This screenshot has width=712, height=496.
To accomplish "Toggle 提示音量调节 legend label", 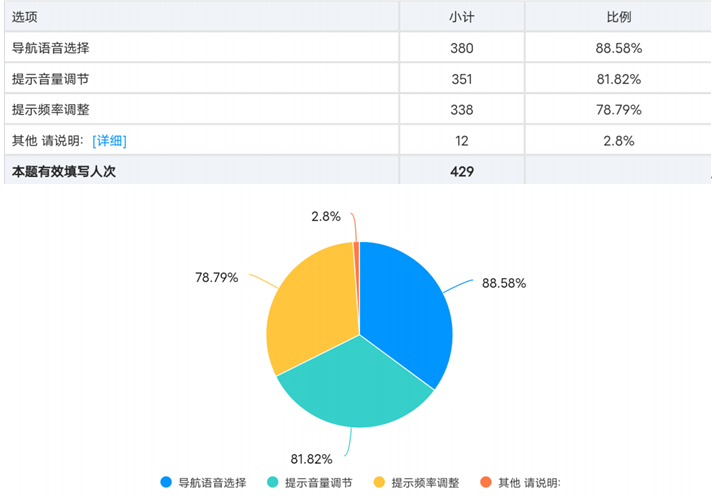I will pos(318,482).
